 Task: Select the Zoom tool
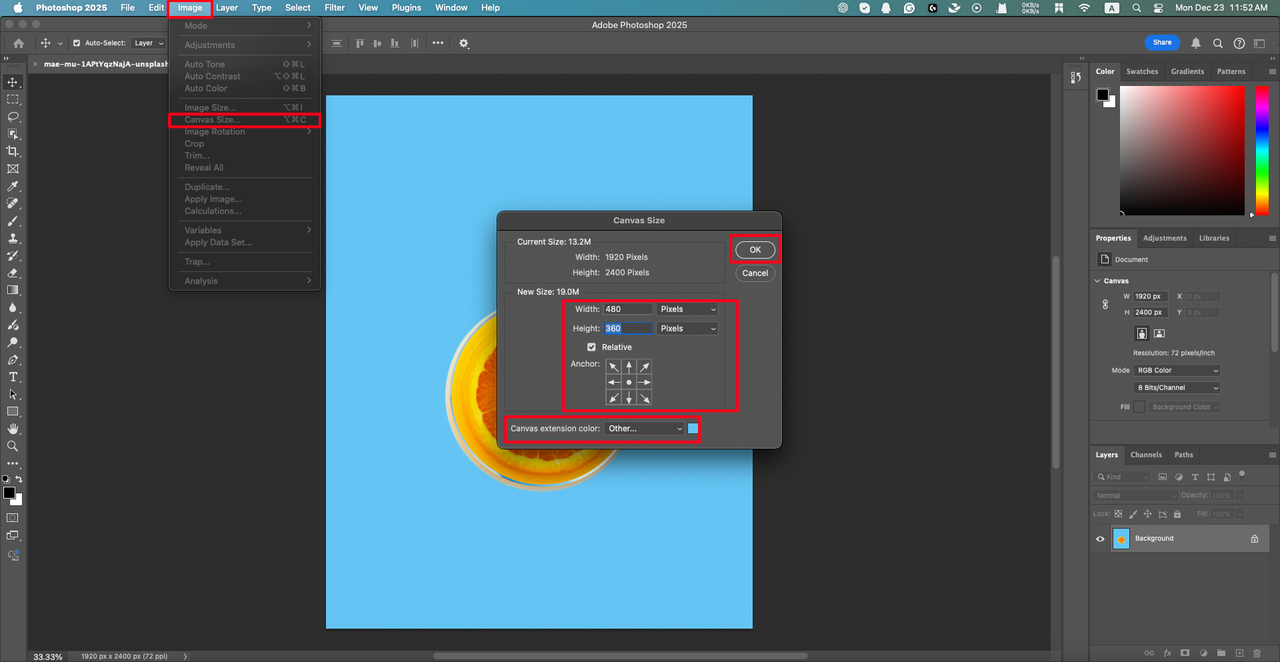13,446
